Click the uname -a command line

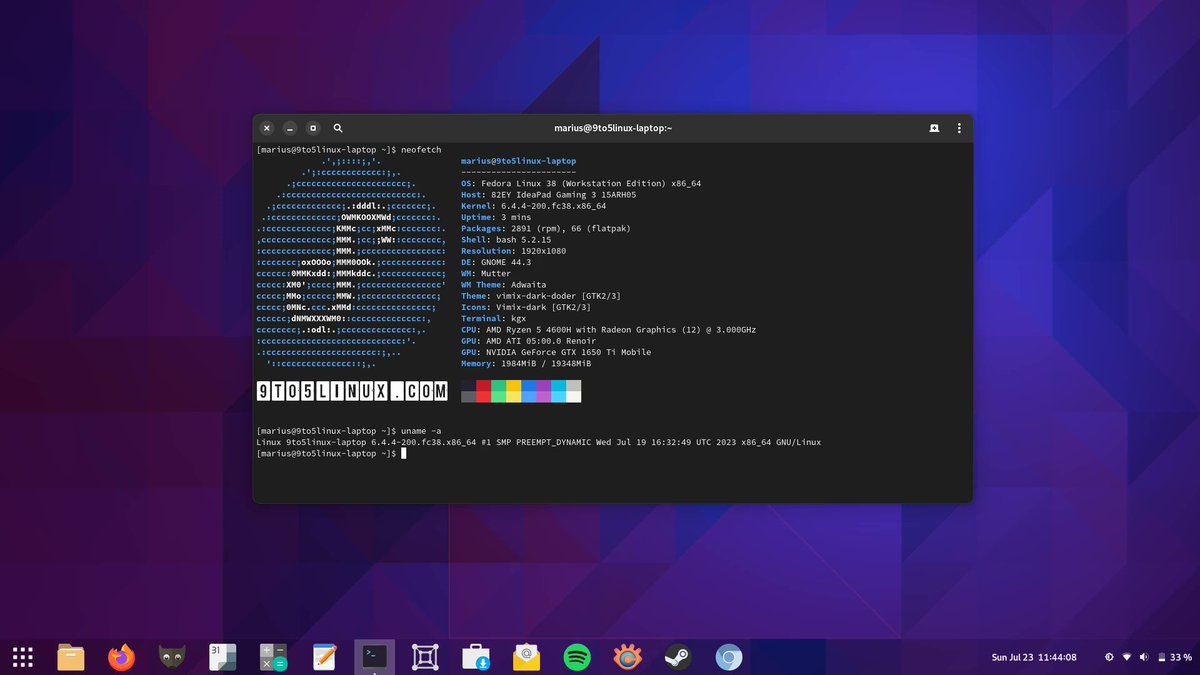pyautogui.click(x=349, y=430)
